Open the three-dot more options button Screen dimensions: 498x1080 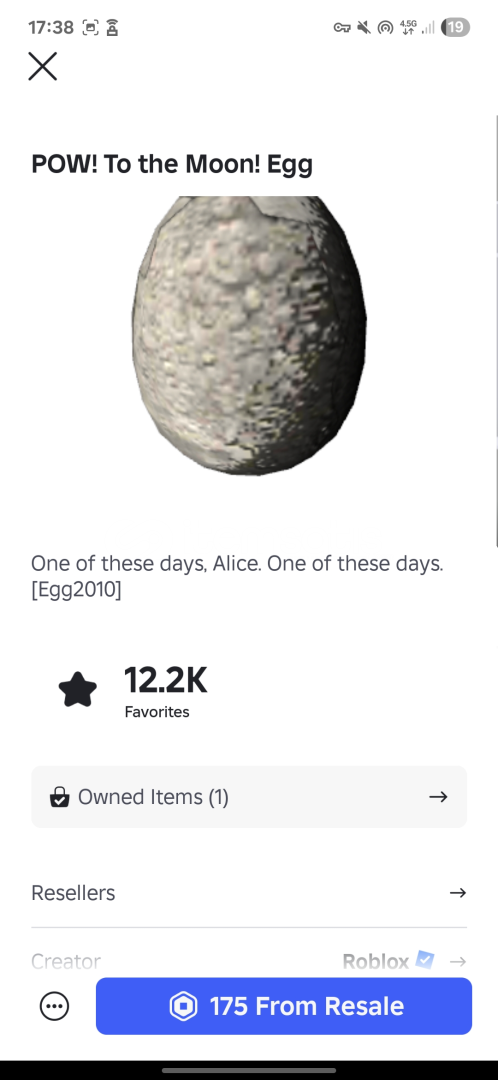tap(54, 1006)
